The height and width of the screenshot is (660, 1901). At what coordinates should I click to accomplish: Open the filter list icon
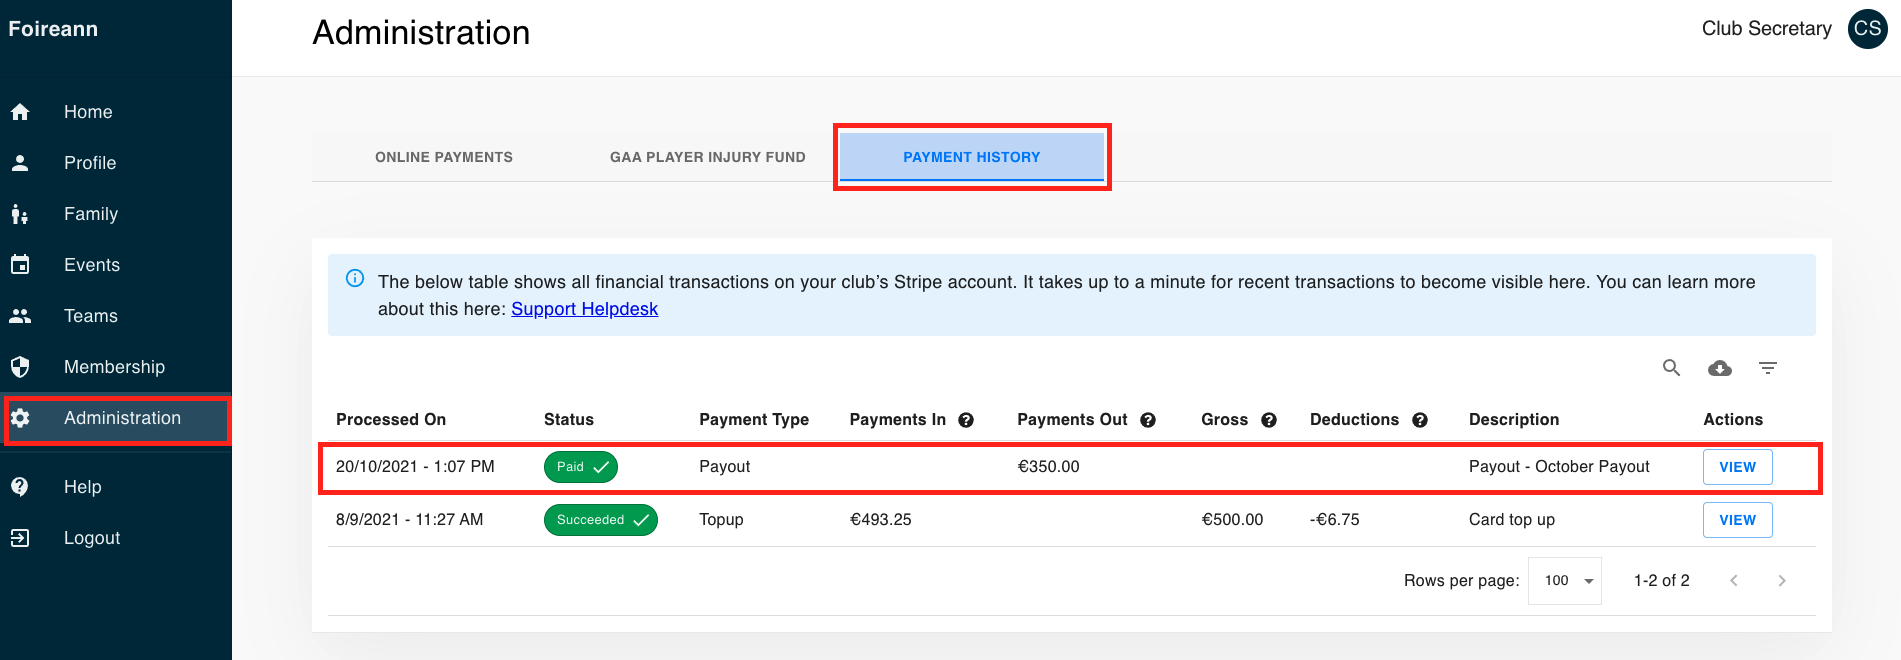coord(1768,368)
